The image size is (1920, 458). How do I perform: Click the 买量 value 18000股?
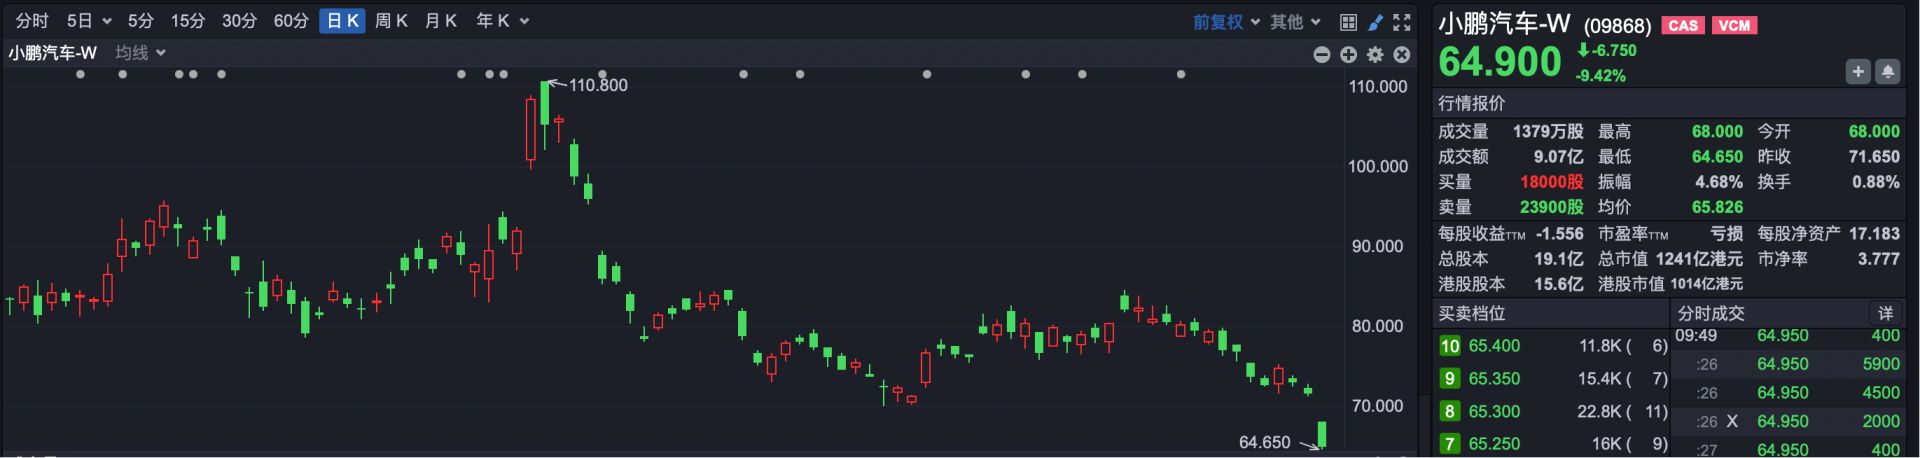coord(1552,182)
